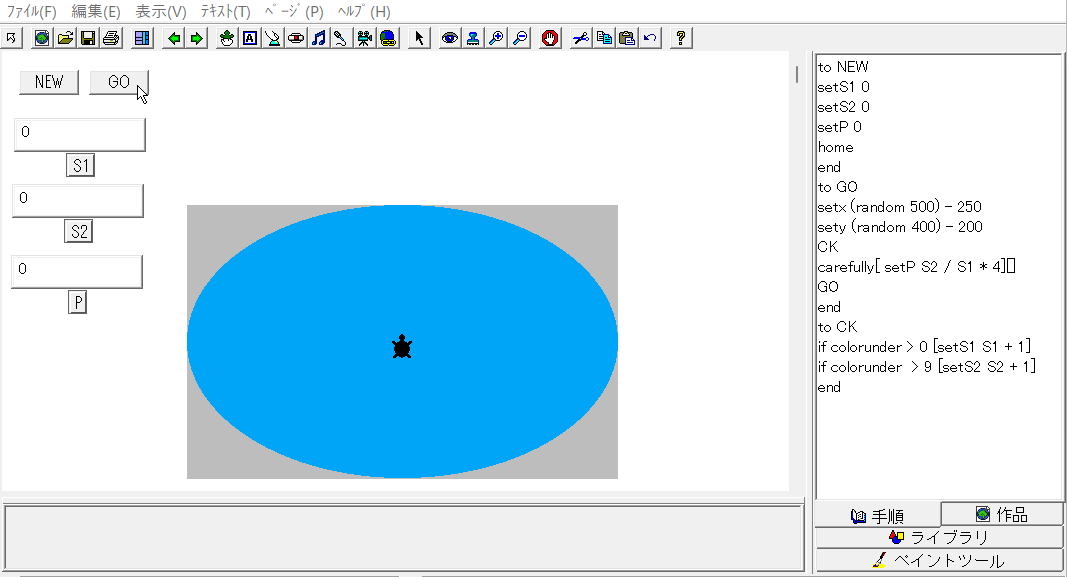Image resolution: width=1067 pixels, height=577 pixels.
Task: Click the page layout grid icon
Action: point(142,38)
